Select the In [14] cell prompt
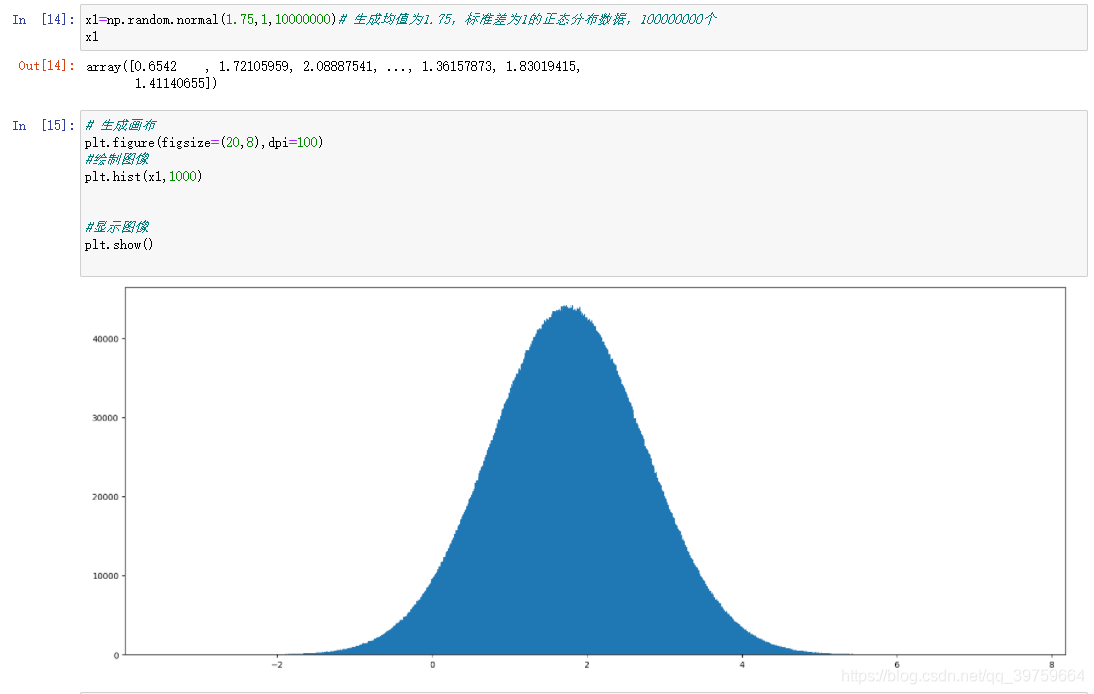 click(x=43, y=20)
